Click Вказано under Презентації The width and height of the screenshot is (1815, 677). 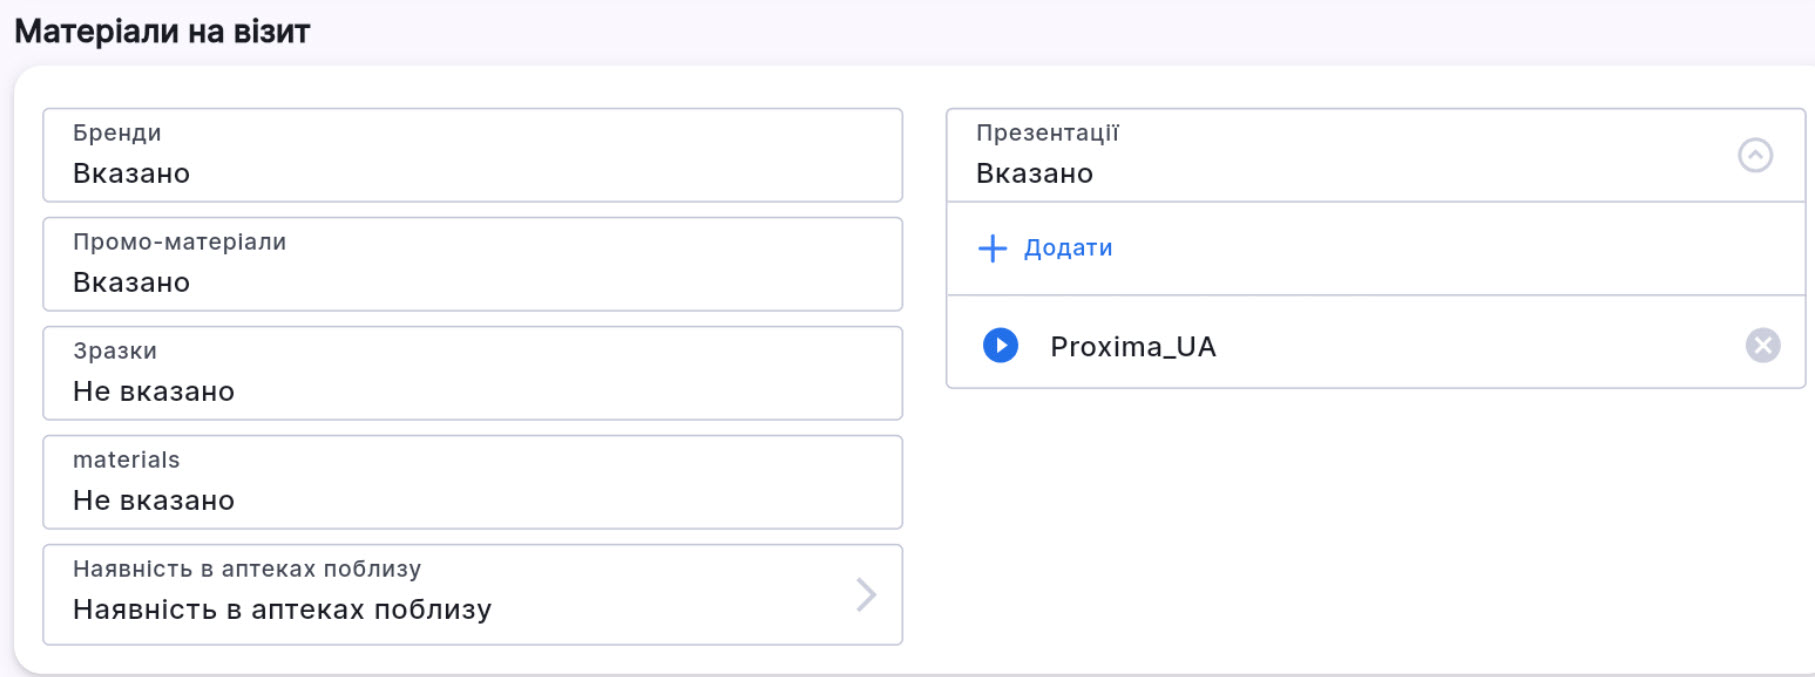click(1034, 172)
